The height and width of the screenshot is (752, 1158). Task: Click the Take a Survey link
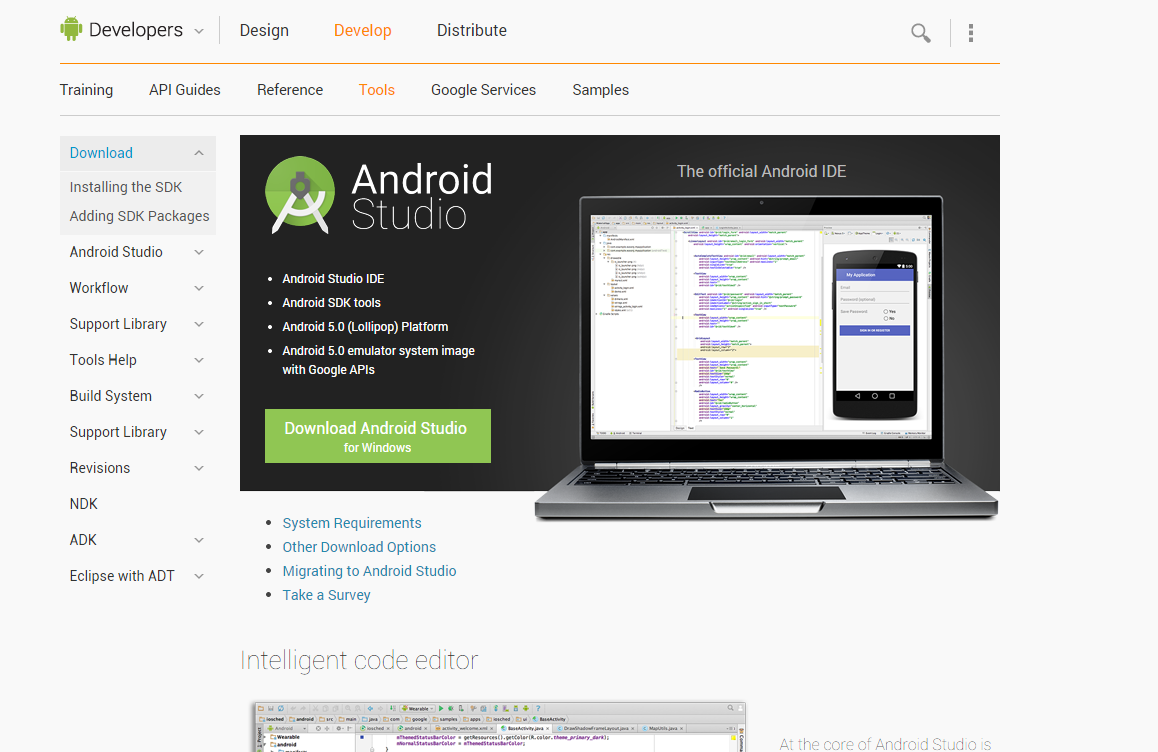click(x=326, y=595)
